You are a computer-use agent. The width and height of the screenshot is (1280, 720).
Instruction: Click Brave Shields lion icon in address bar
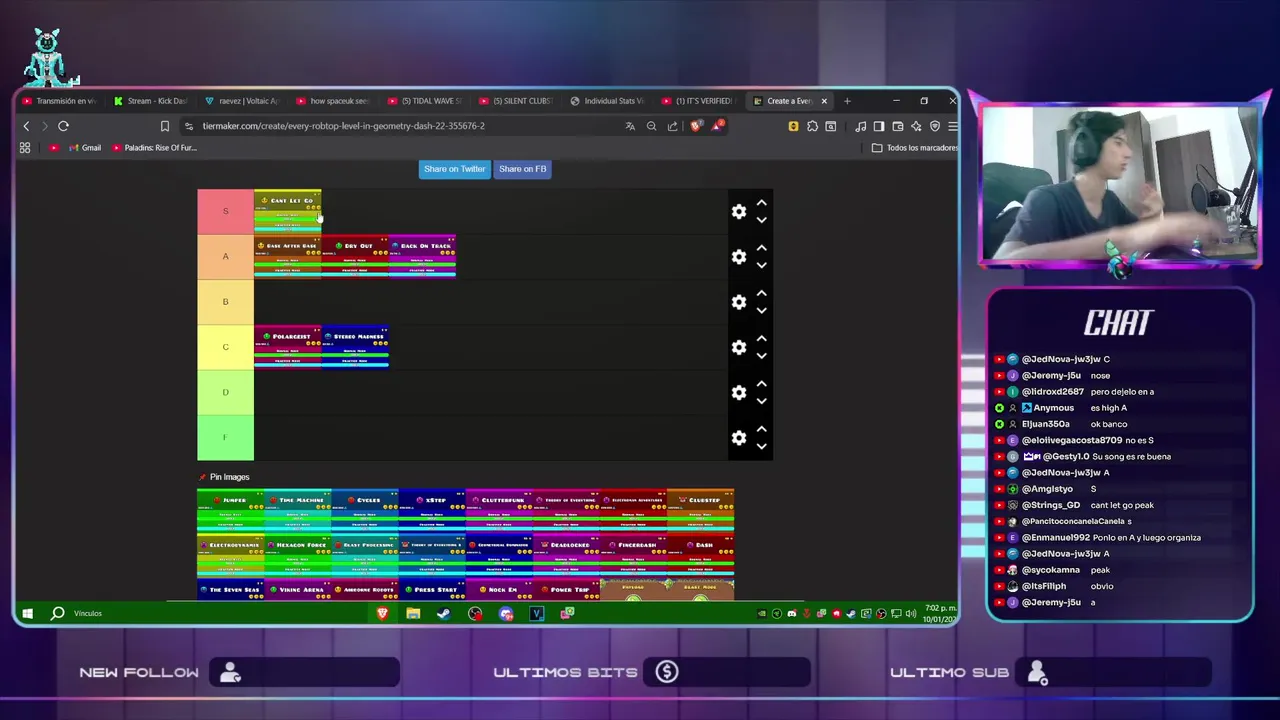pyautogui.click(x=696, y=126)
